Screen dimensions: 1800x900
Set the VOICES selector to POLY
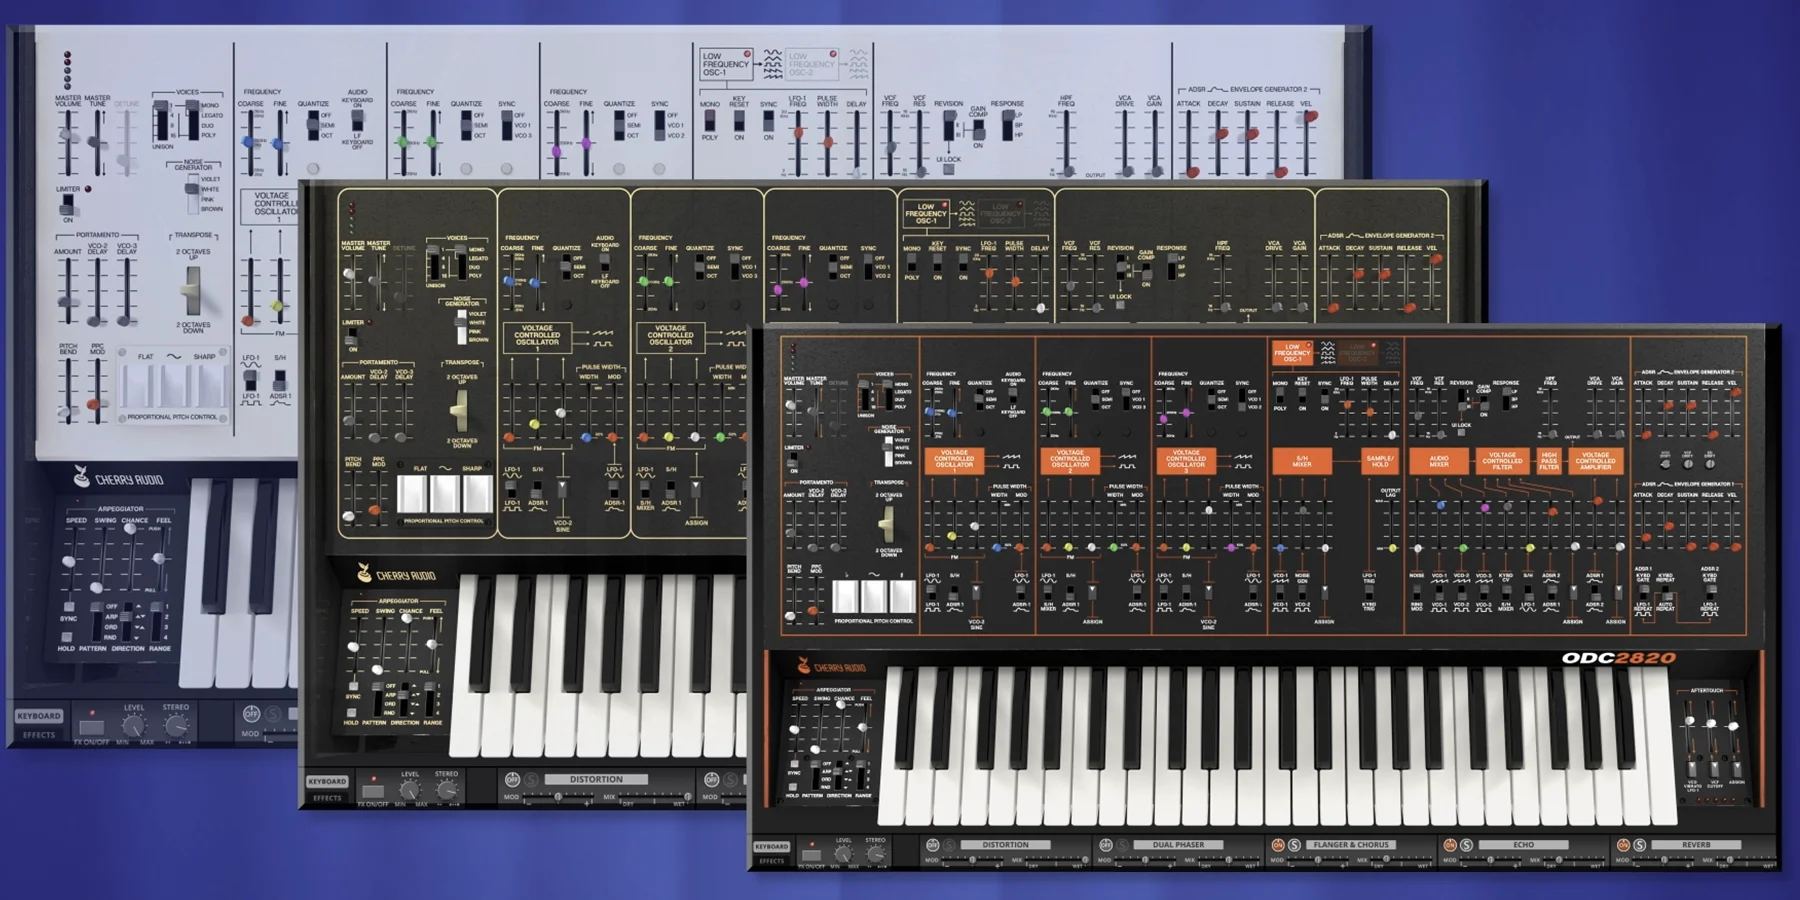tap(889, 407)
